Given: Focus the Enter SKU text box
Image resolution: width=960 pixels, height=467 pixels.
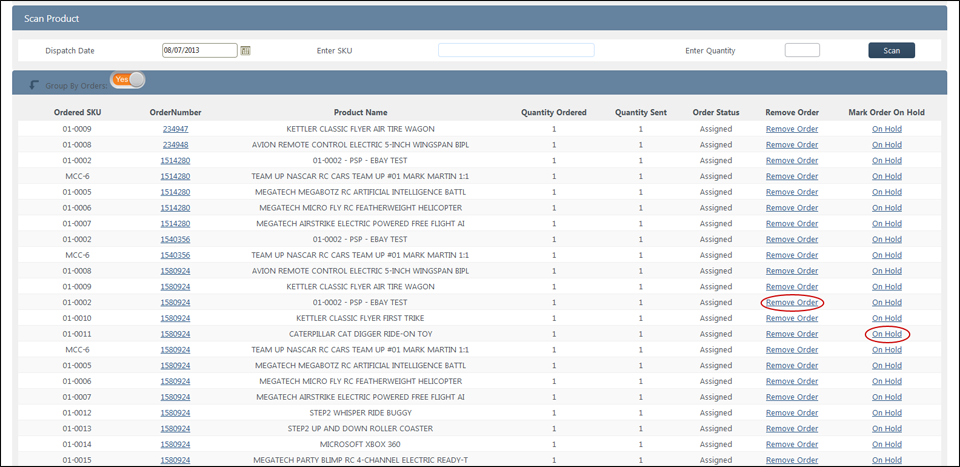Looking at the screenshot, I should [516, 50].
